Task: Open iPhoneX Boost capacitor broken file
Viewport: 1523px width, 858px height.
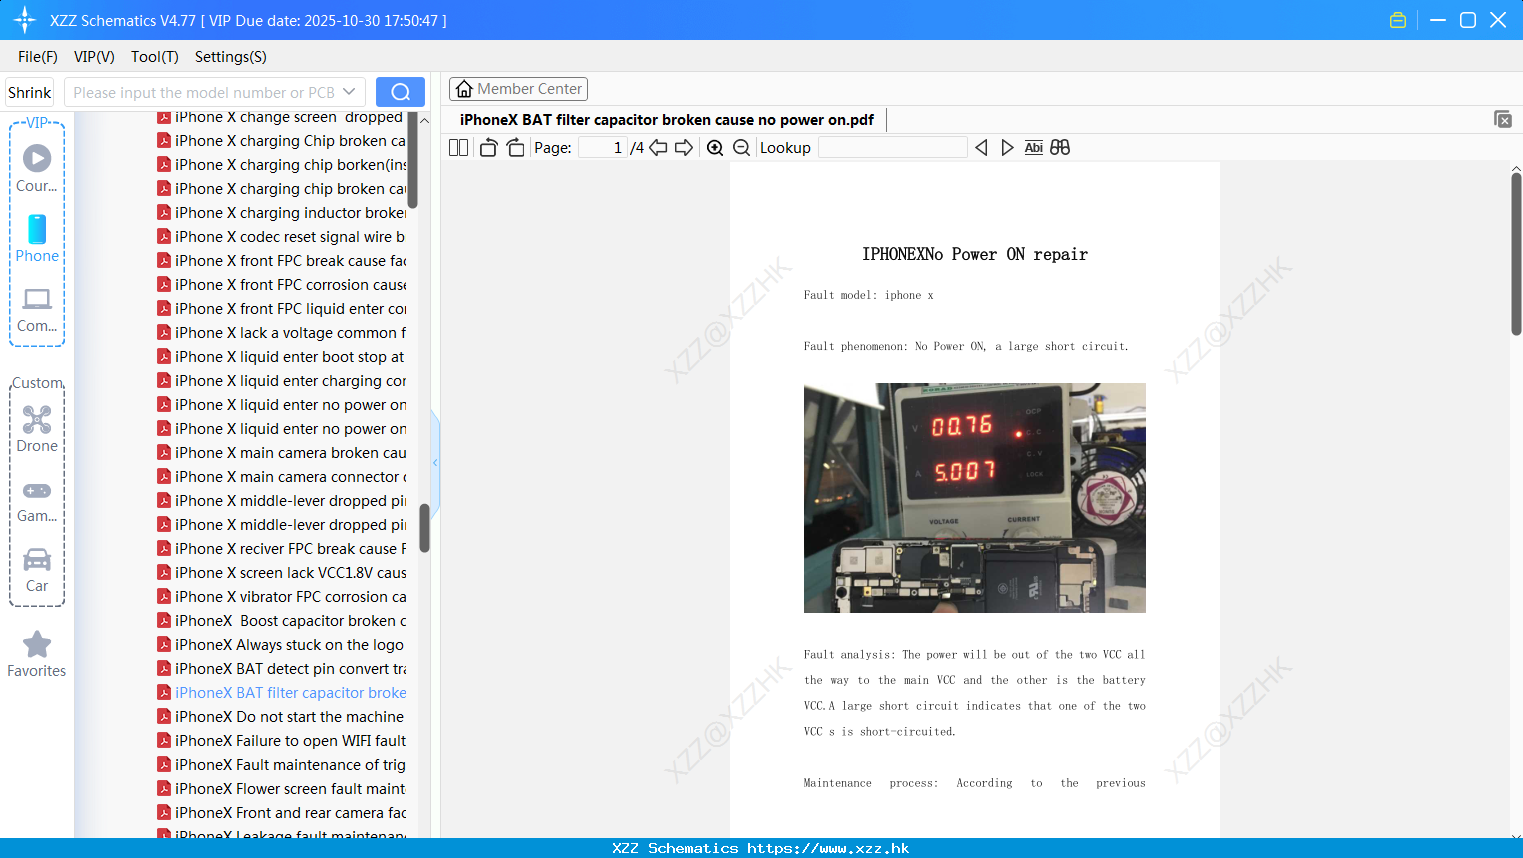Action: tap(281, 621)
